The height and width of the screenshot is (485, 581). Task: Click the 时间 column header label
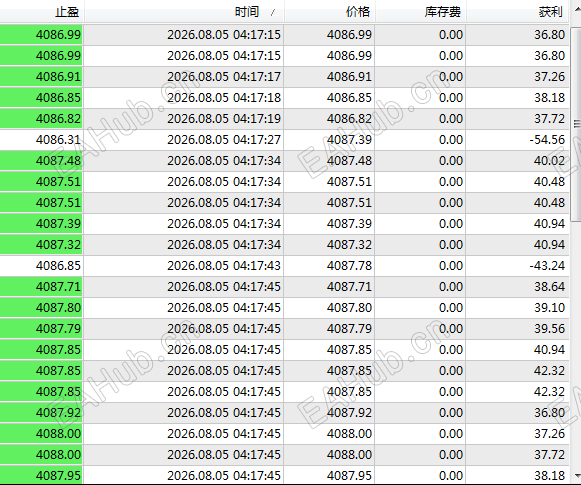[247, 12]
